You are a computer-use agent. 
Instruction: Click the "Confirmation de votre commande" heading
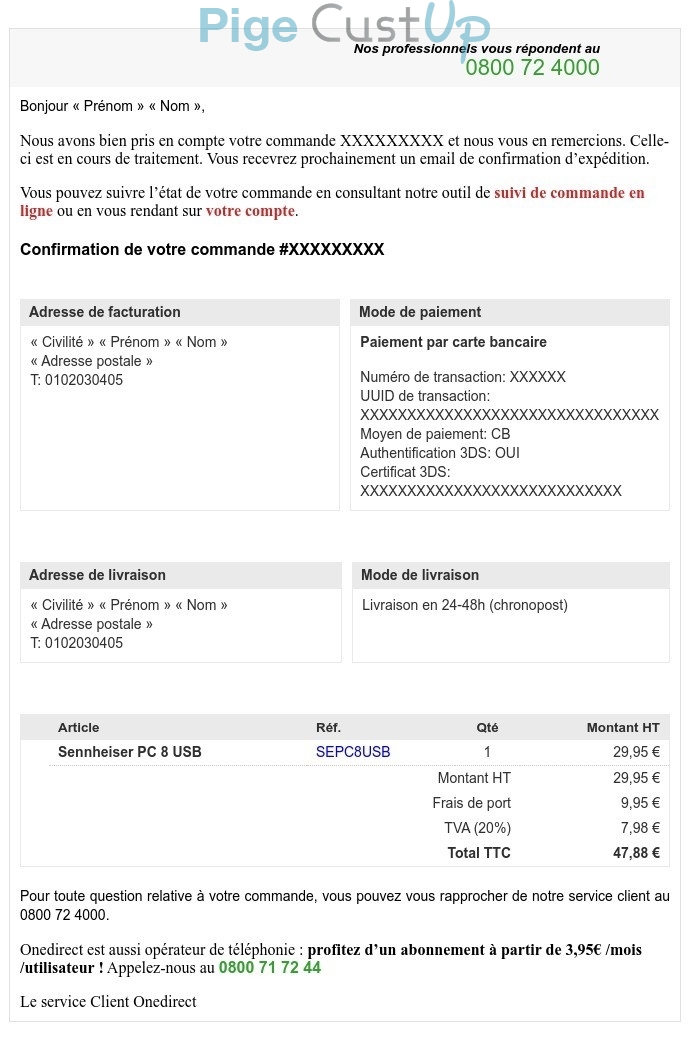202,250
